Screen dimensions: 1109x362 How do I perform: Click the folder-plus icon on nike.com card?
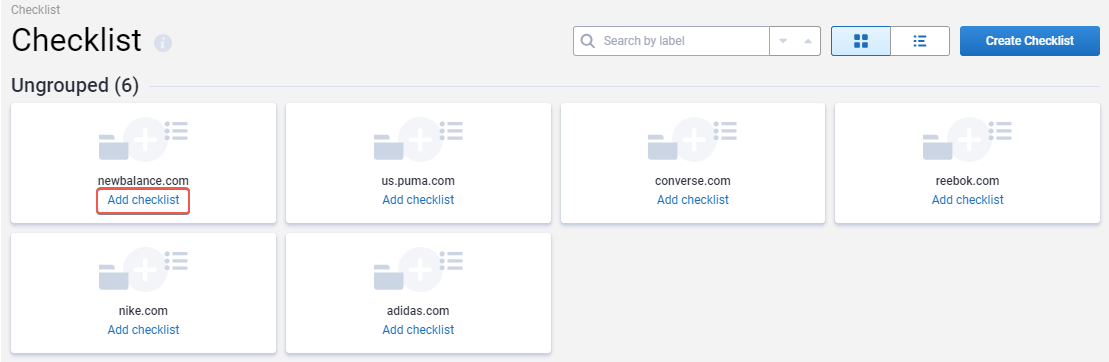coord(144,269)
